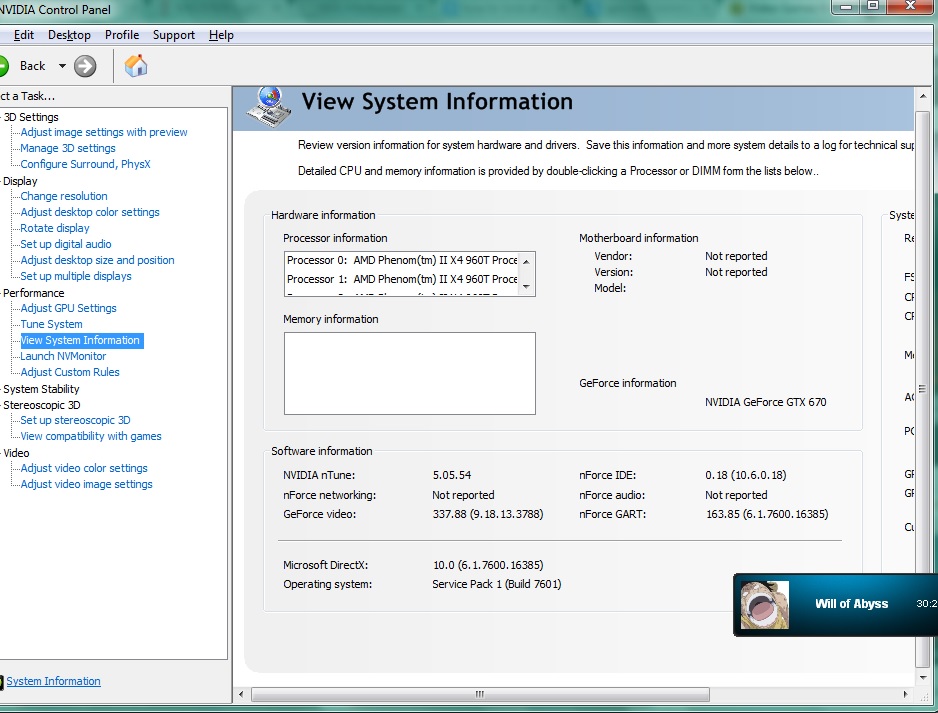Open the Help menu
Viewport: 938px width, 713px height.
click(221, 35)
